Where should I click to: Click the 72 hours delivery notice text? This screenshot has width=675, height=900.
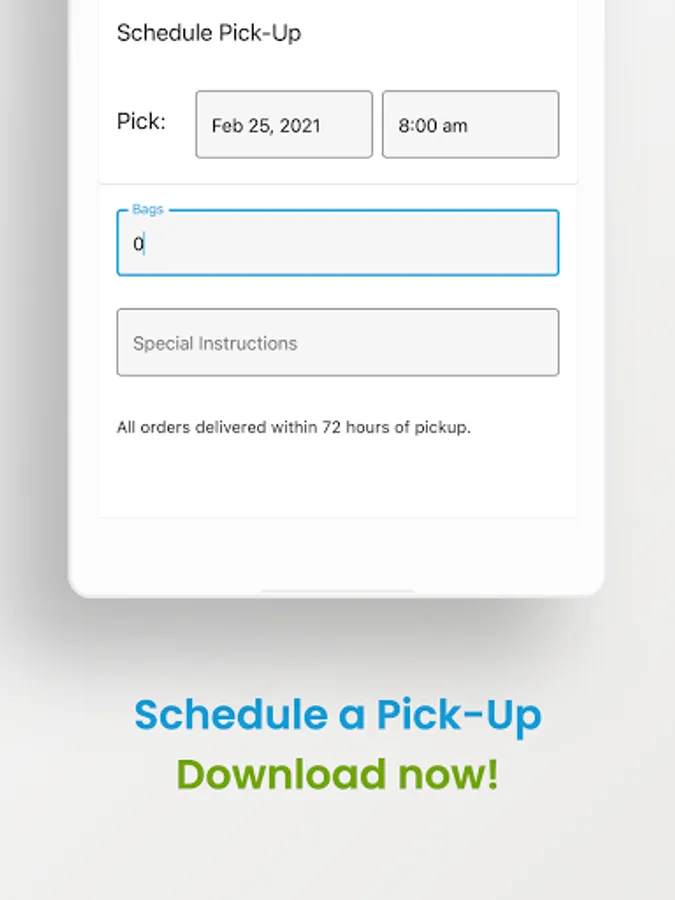pos(293,428)
